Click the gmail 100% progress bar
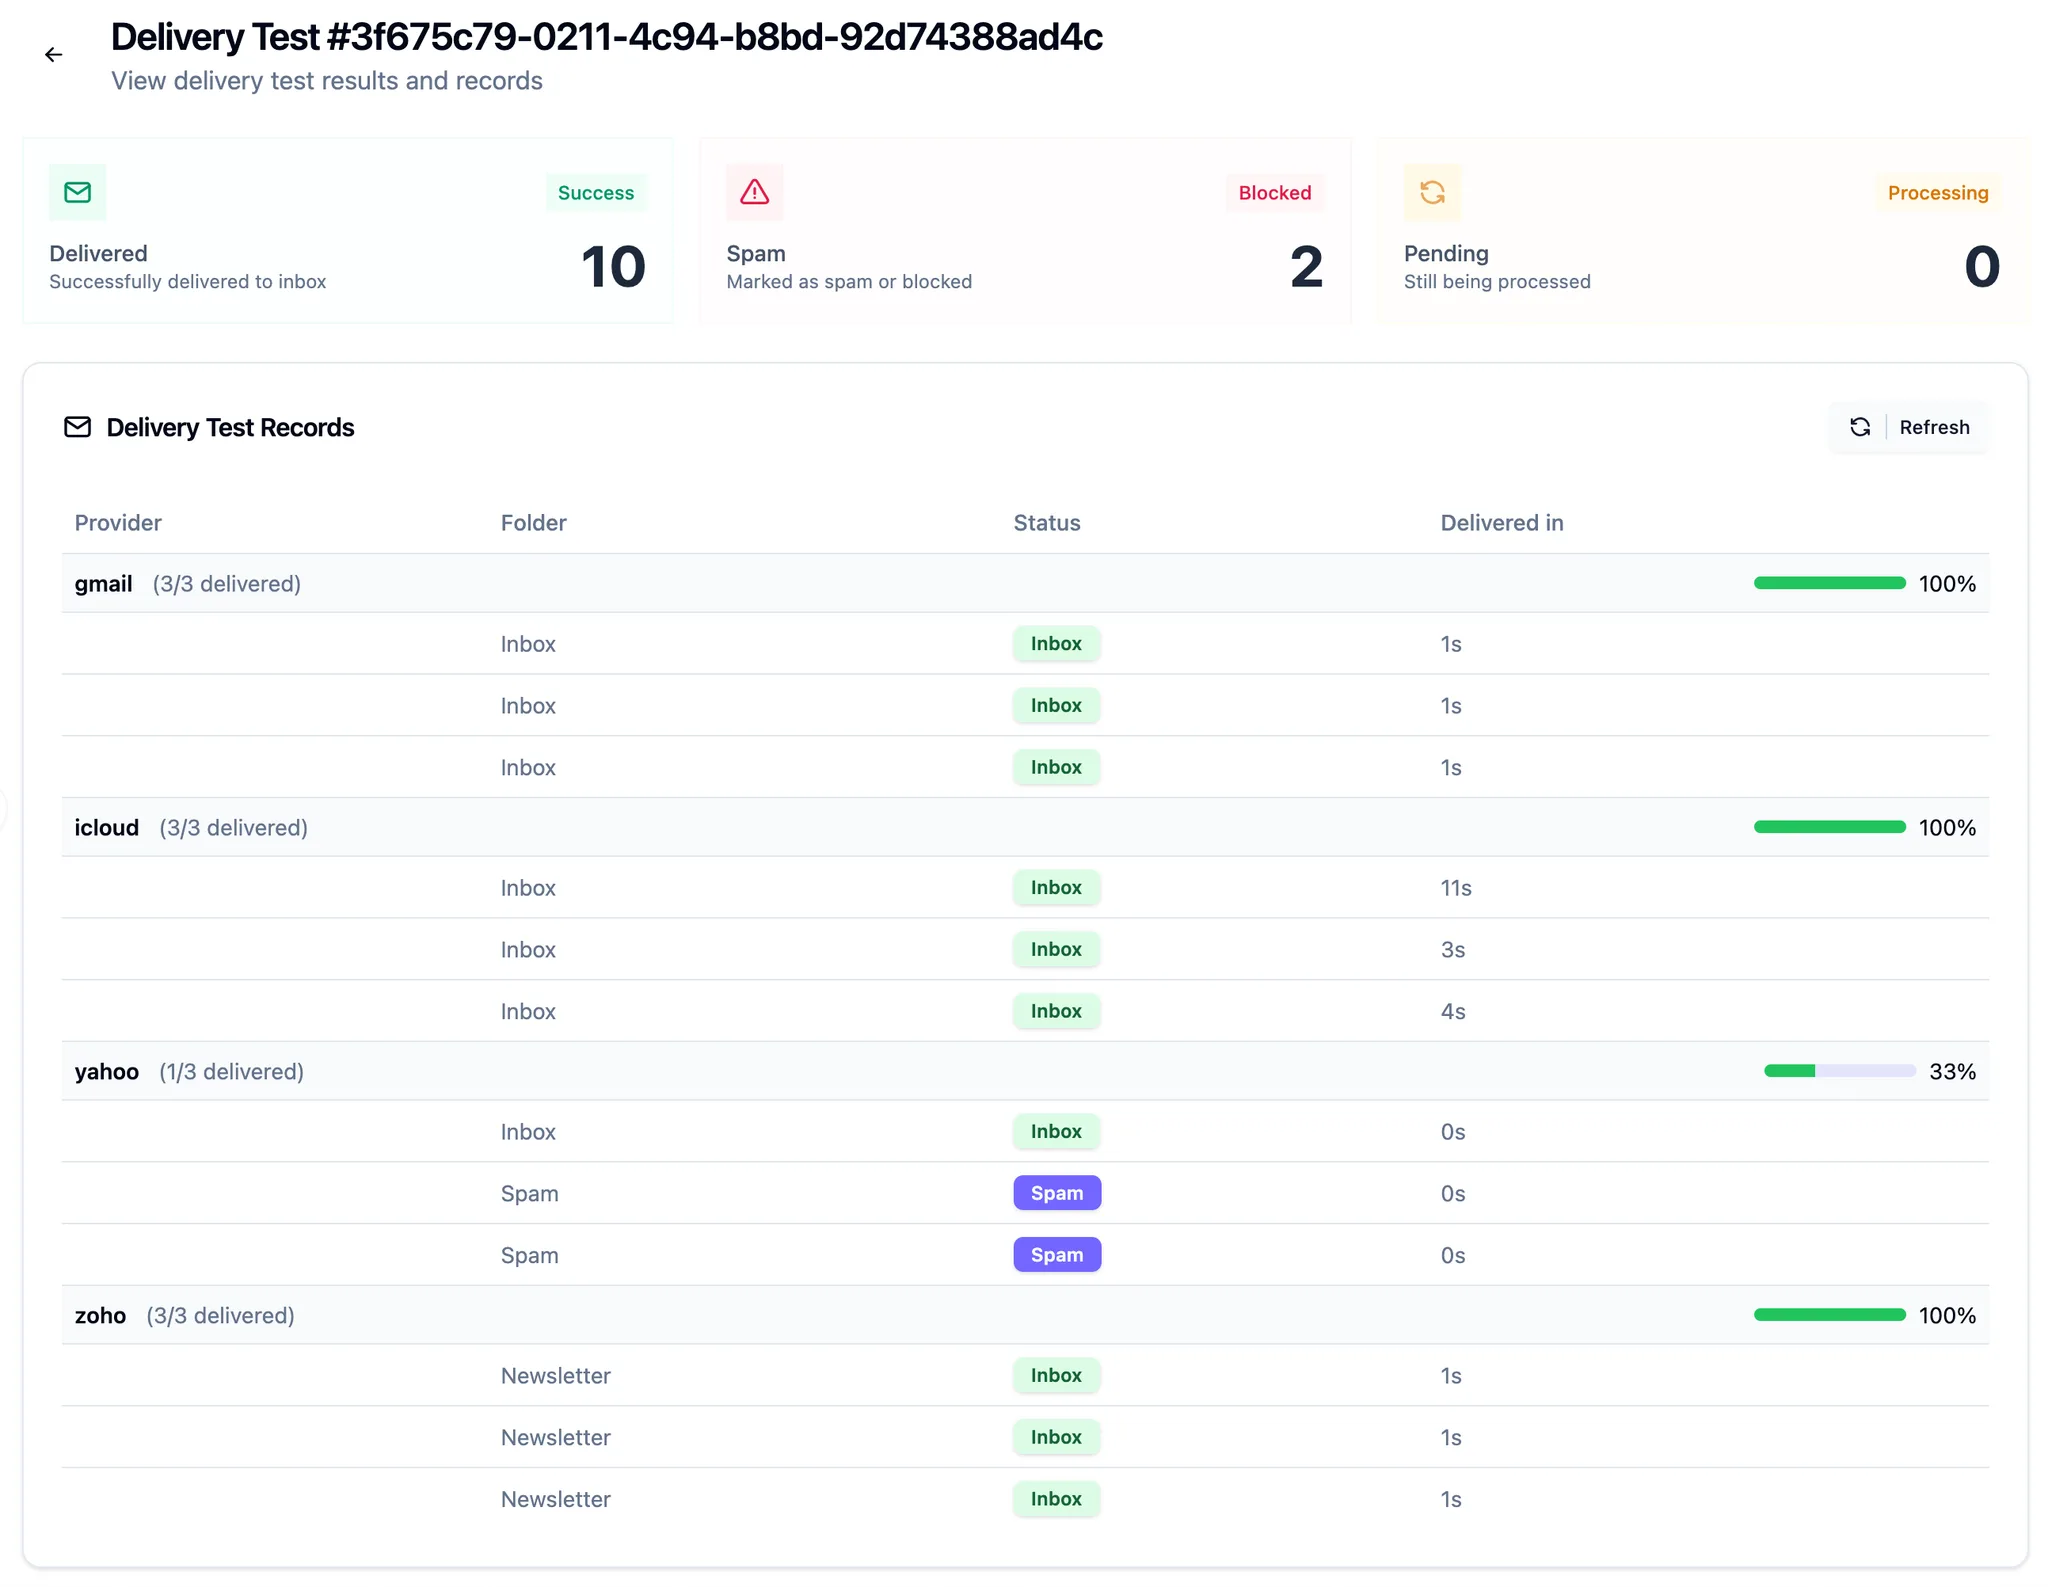 tap(1829, 583)
